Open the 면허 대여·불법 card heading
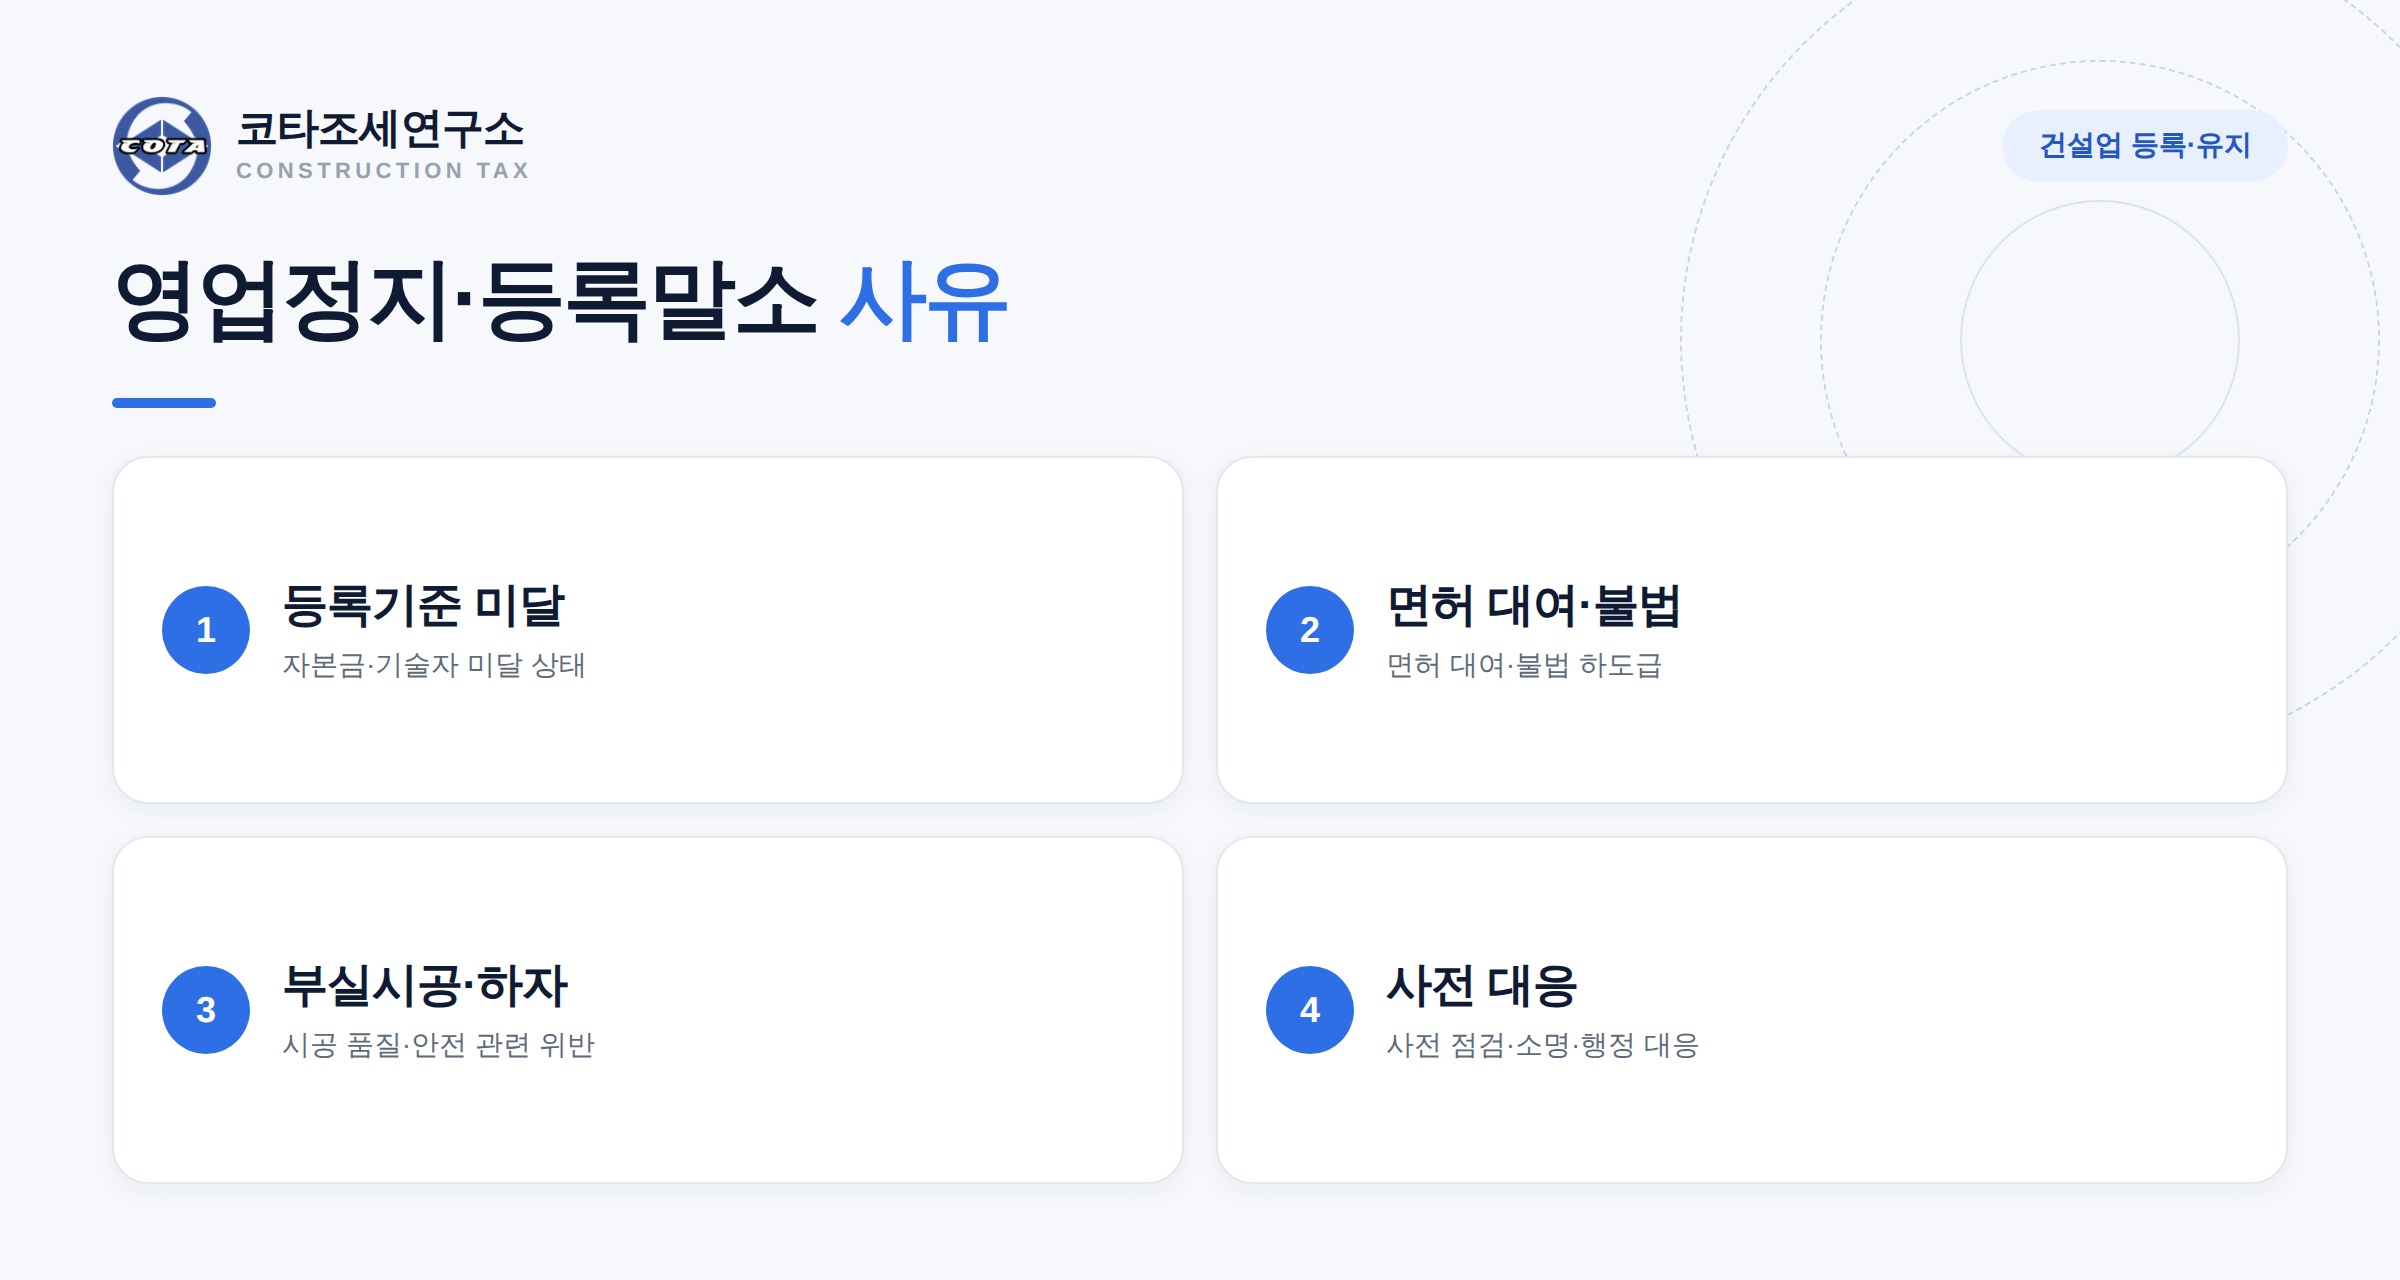 pos(1534,606)
